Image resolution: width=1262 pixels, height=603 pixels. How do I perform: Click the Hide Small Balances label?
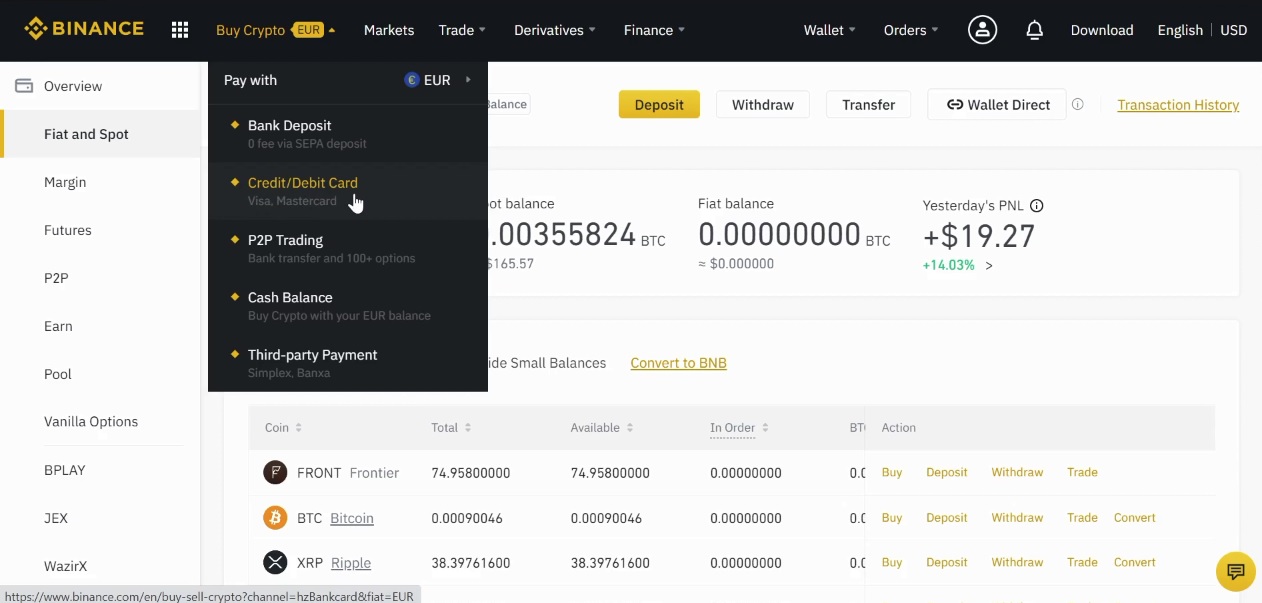(x=546, y=363)
